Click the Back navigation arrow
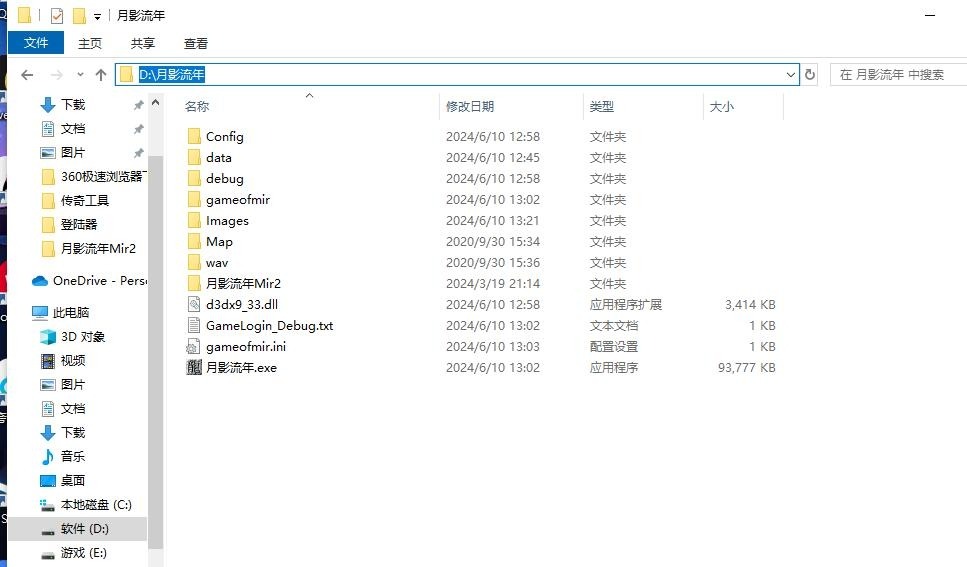This screenshot has height=567, width=967. [27, 75]
